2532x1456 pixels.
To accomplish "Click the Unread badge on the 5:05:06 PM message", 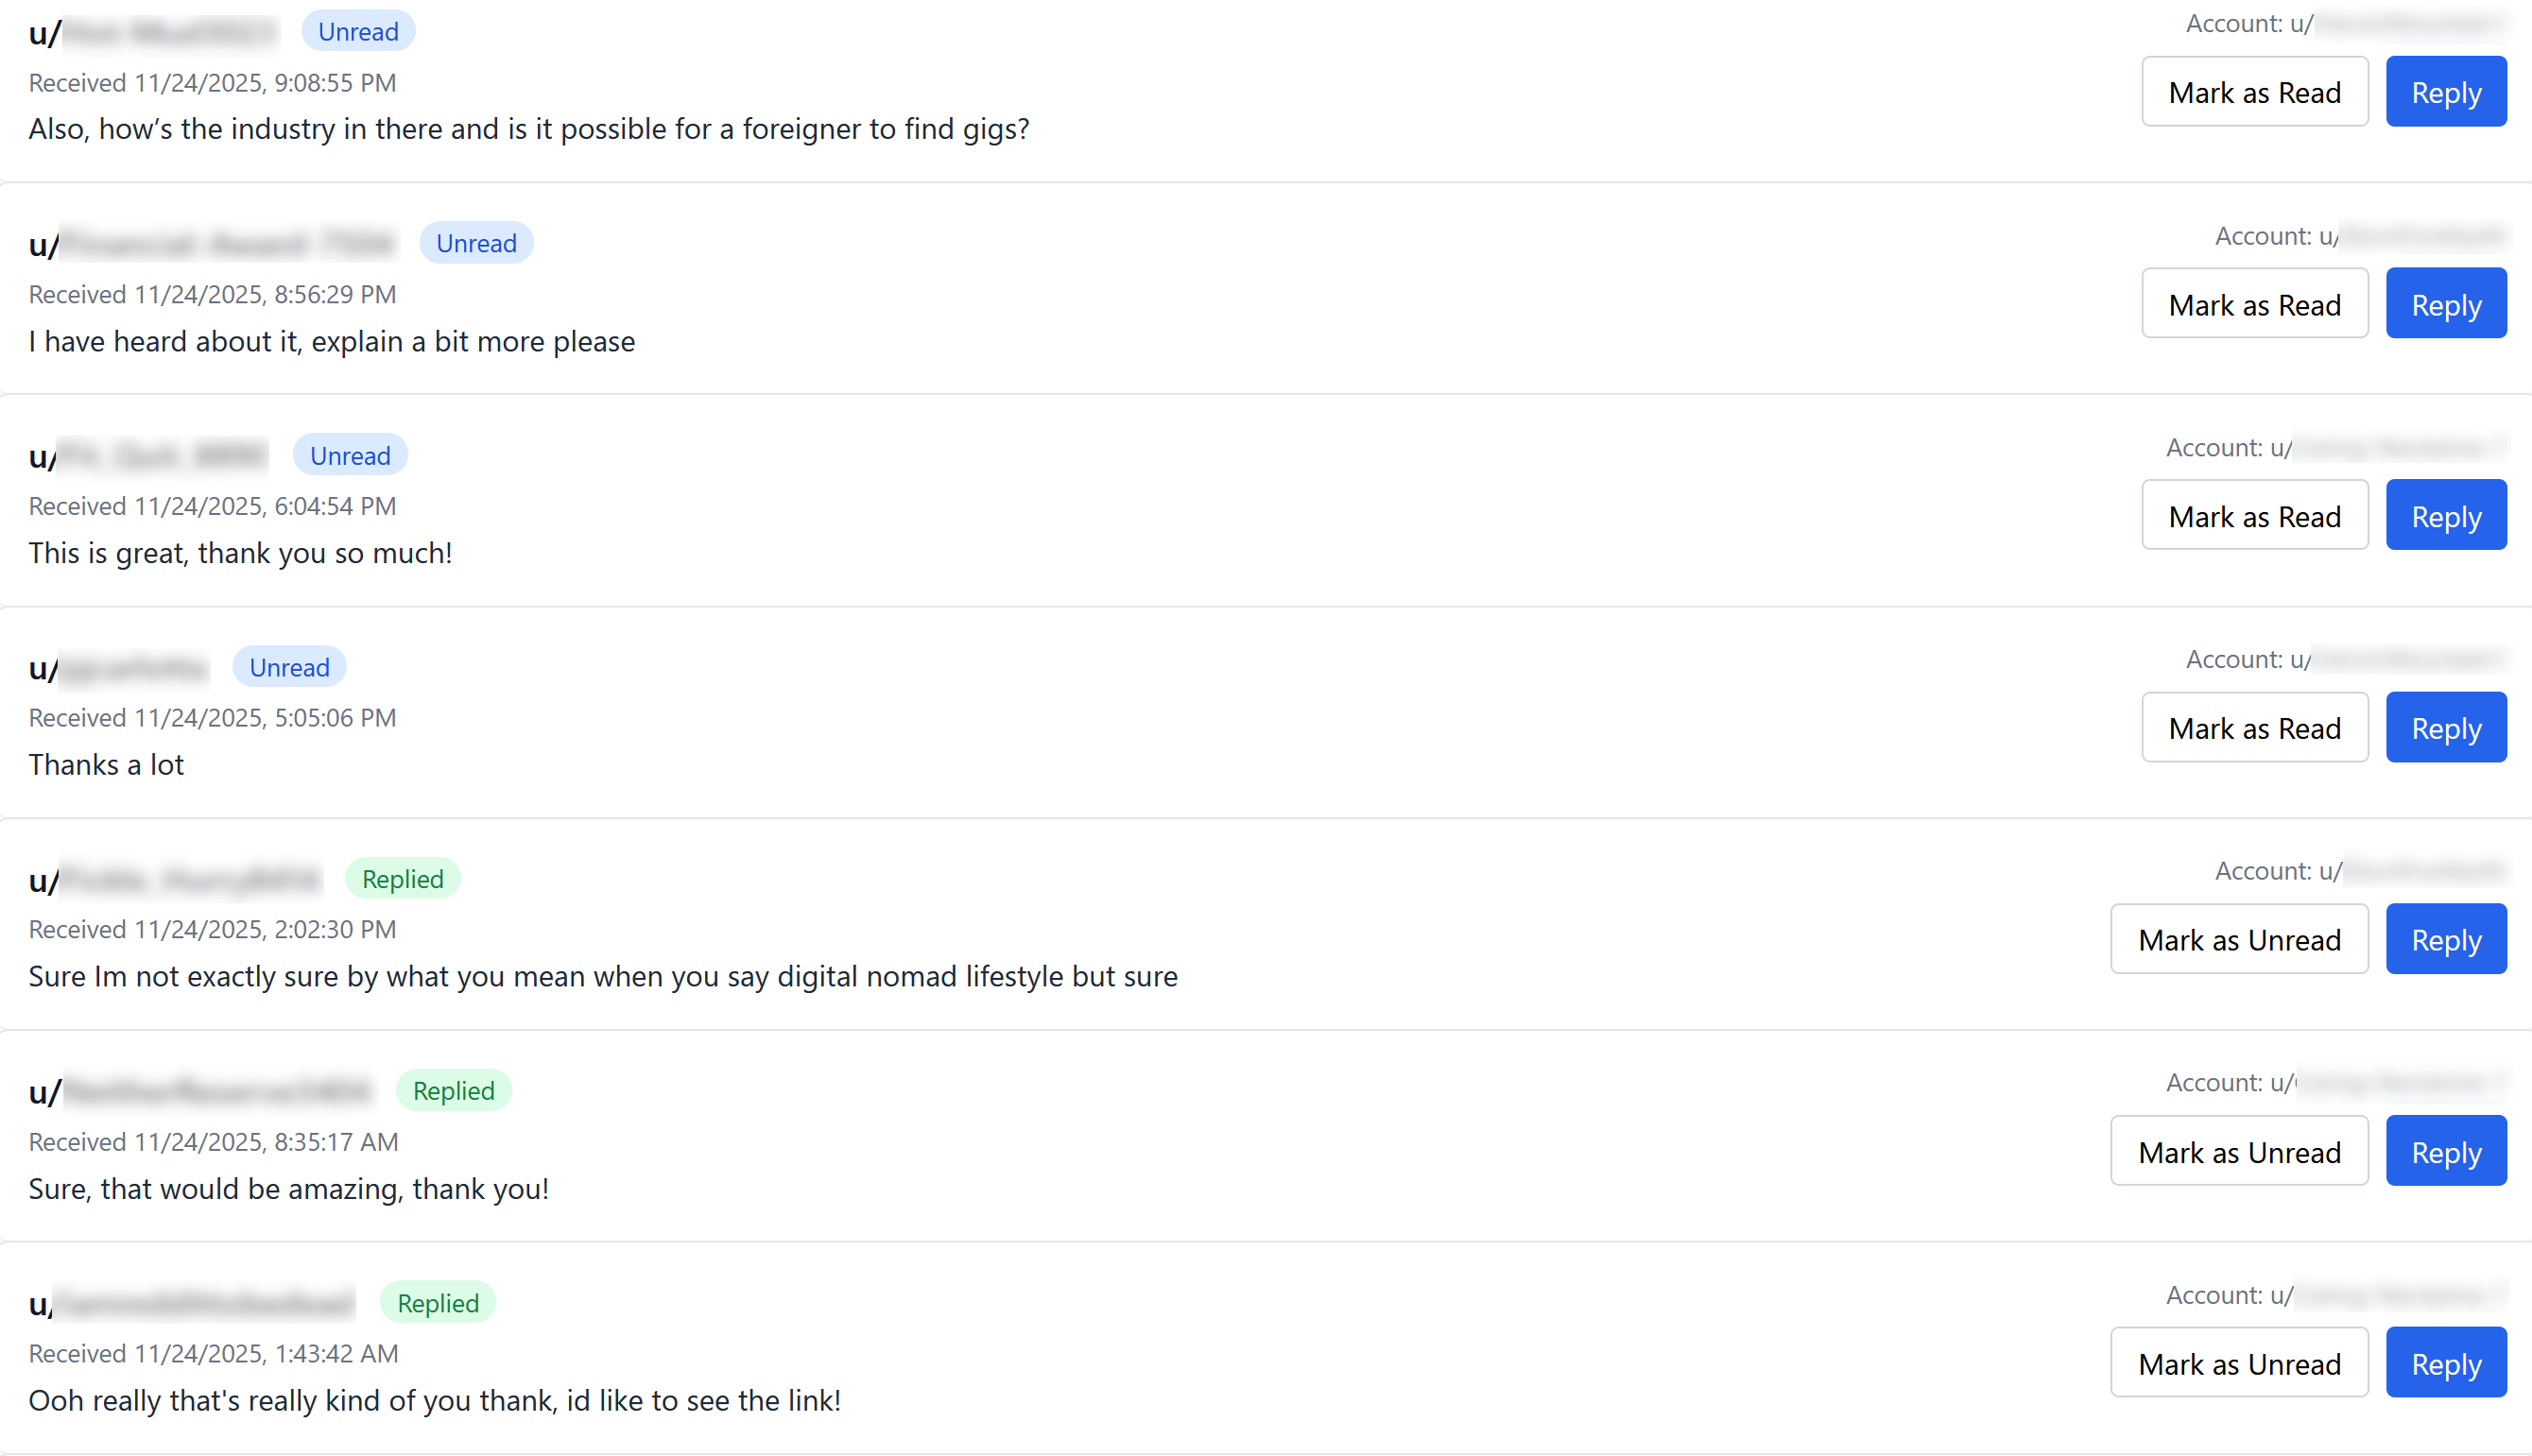I will pos(289,667).
